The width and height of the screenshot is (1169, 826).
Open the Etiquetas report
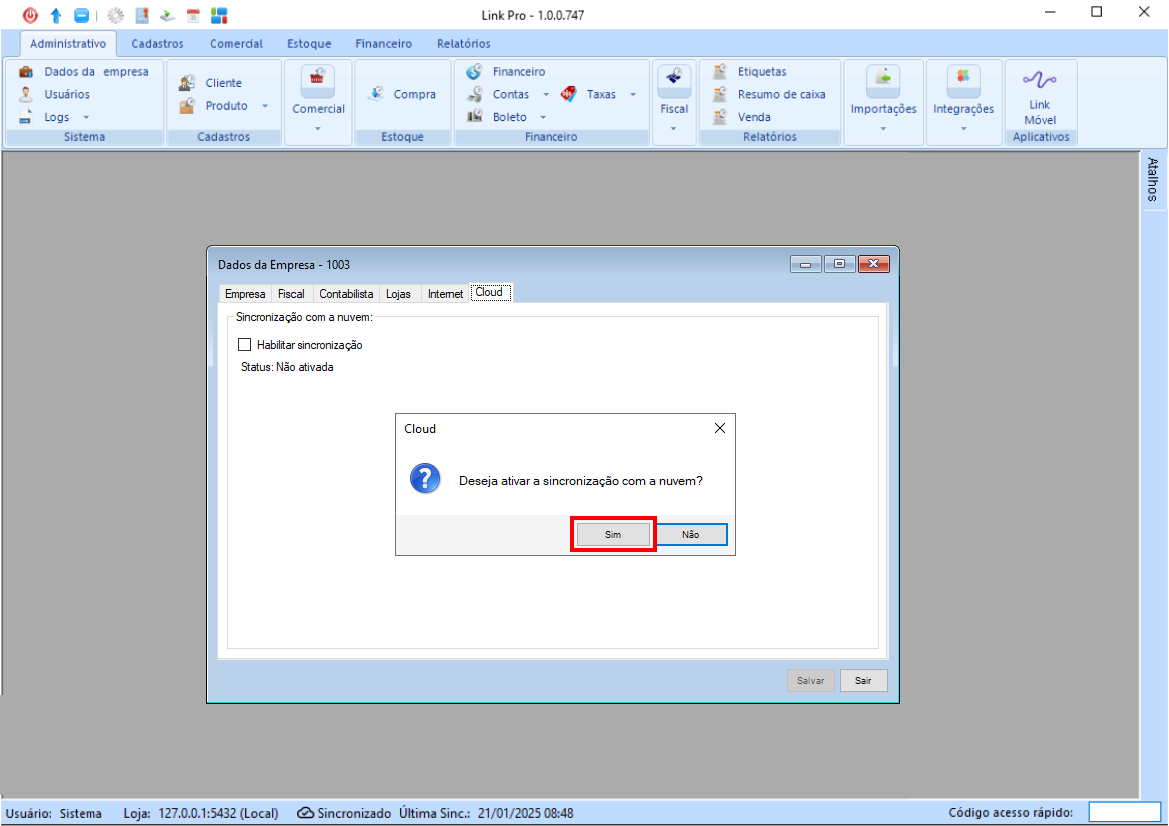pyautogui.click(x=761, y=72)
